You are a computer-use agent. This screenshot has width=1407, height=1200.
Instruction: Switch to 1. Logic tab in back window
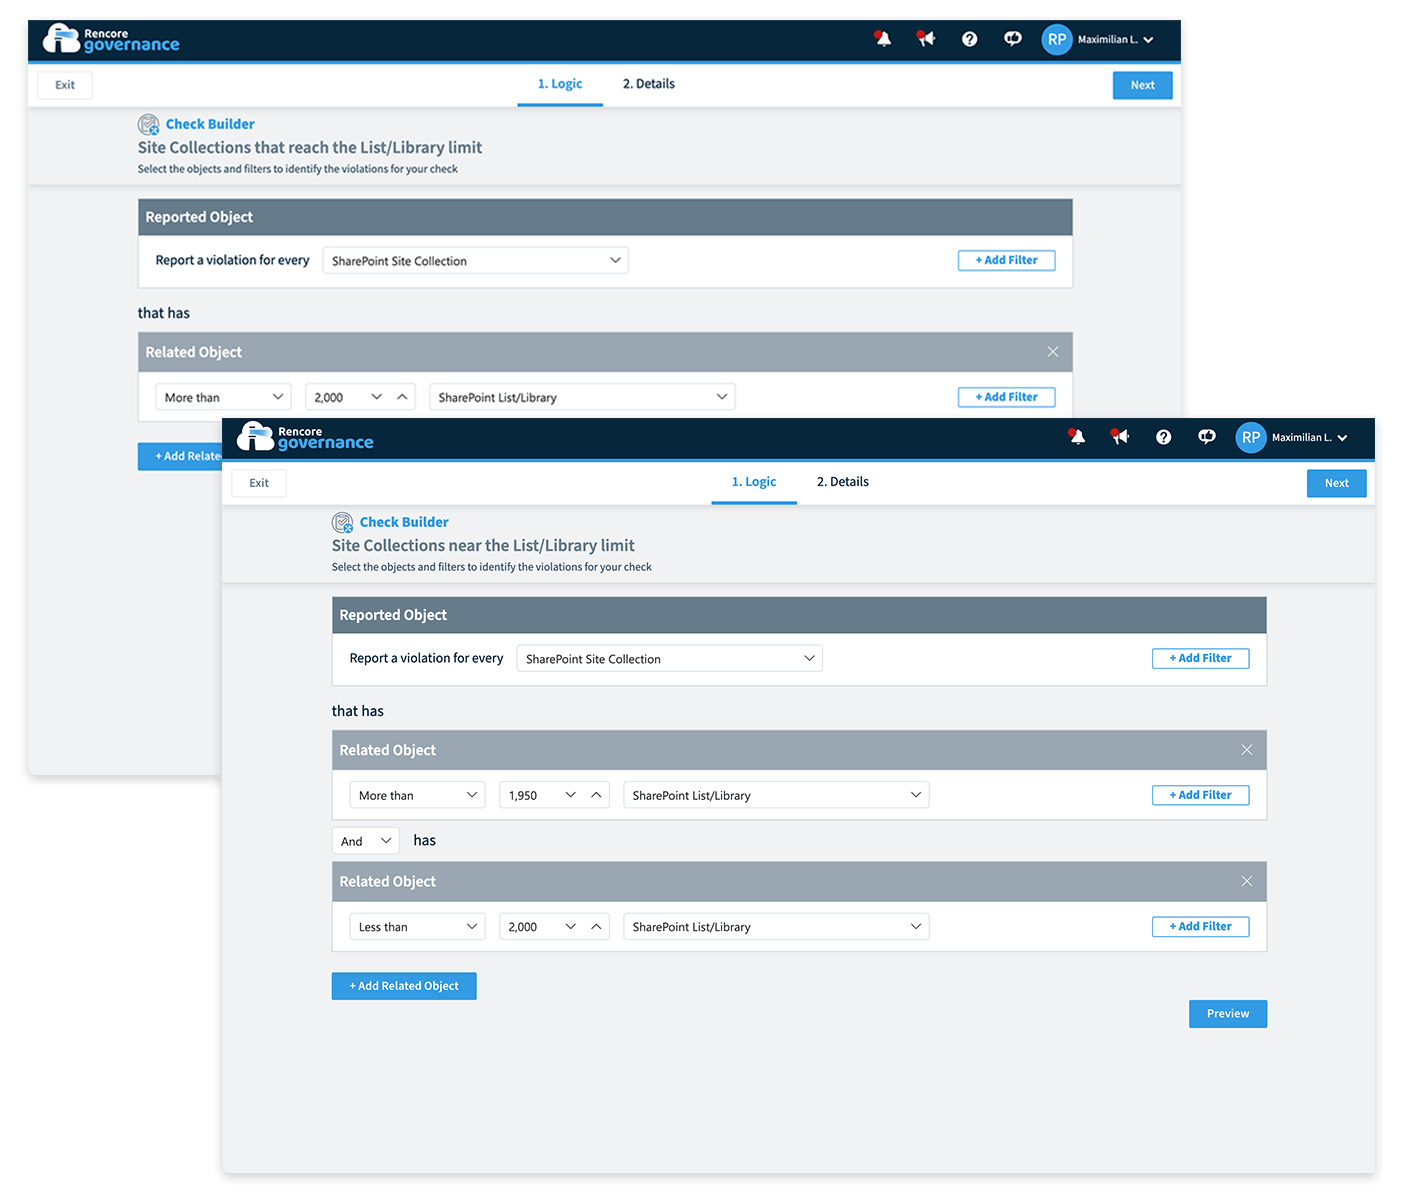point(560,84)
